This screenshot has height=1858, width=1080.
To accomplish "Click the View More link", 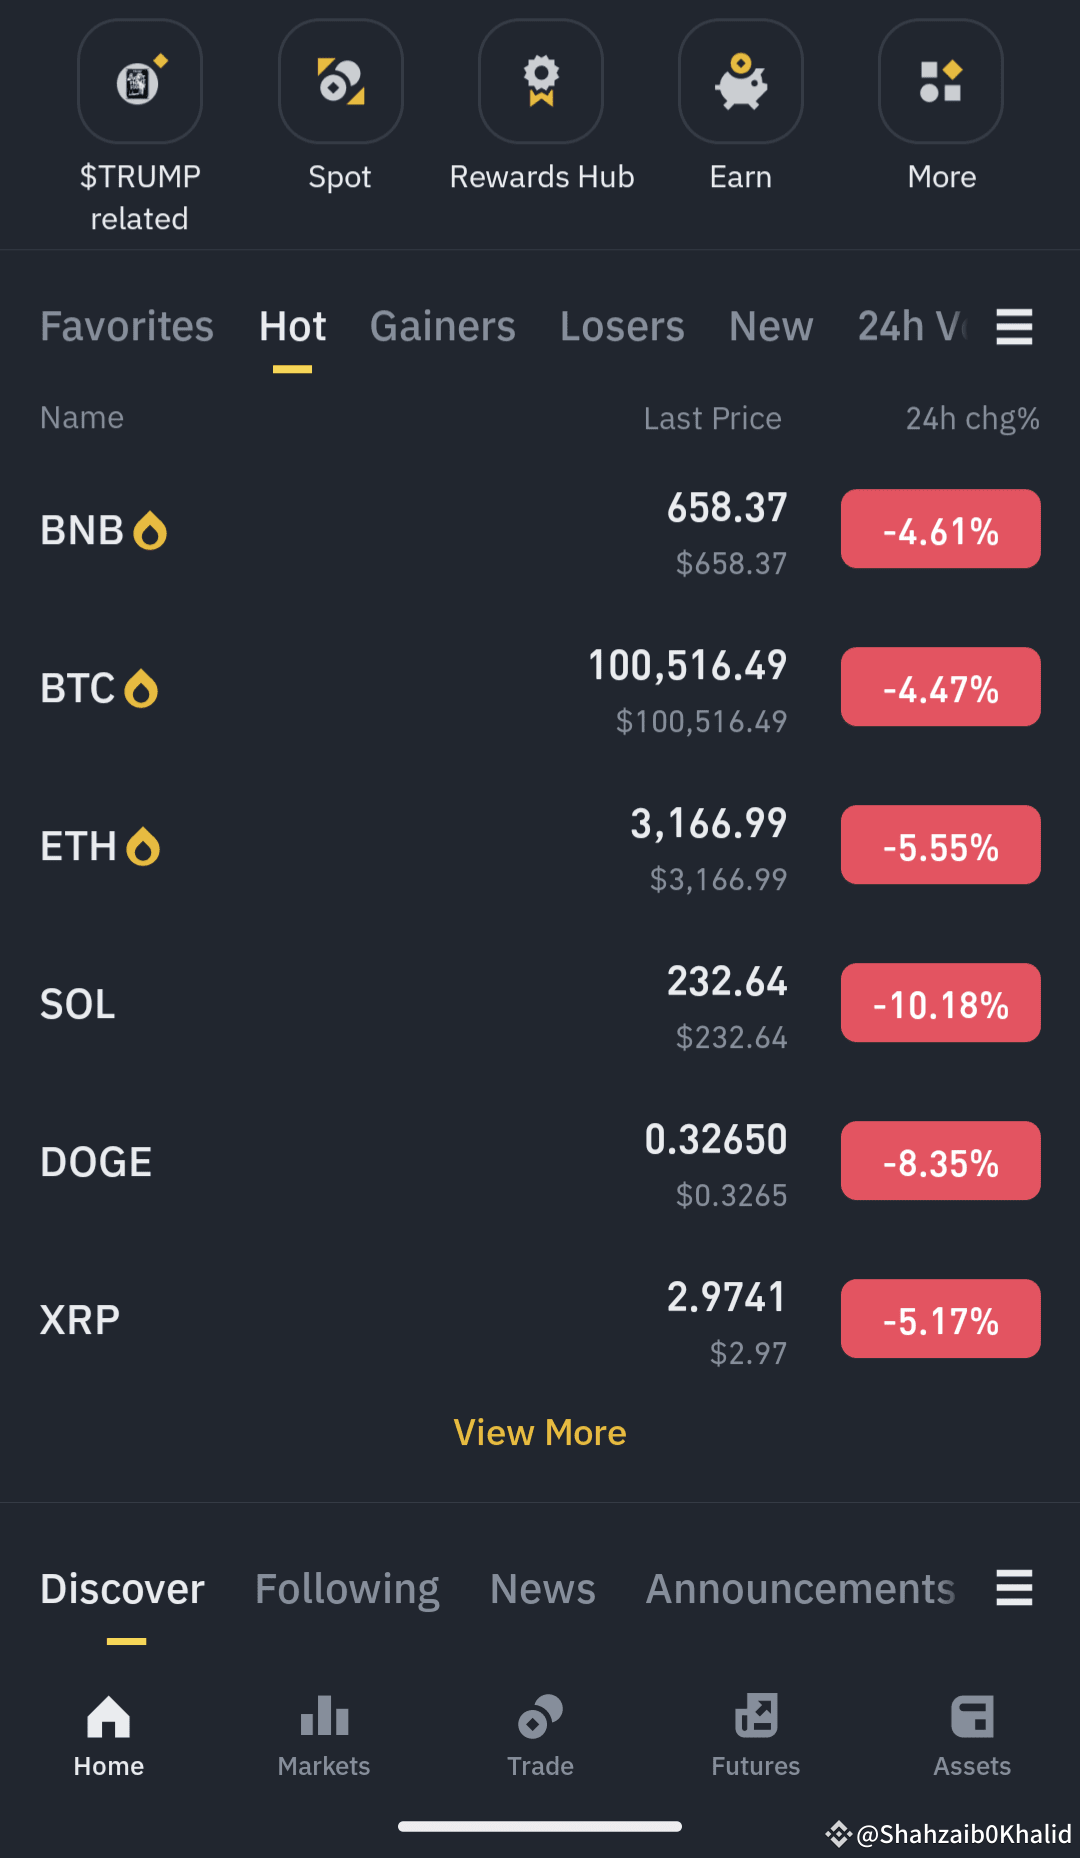I will (x=540, y=1433).
